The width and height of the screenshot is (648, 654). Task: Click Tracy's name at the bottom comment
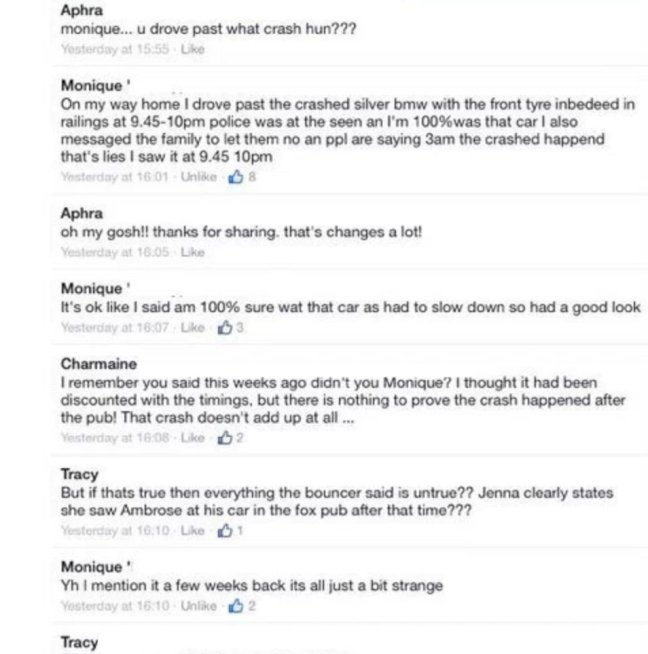tap(79, 642)
